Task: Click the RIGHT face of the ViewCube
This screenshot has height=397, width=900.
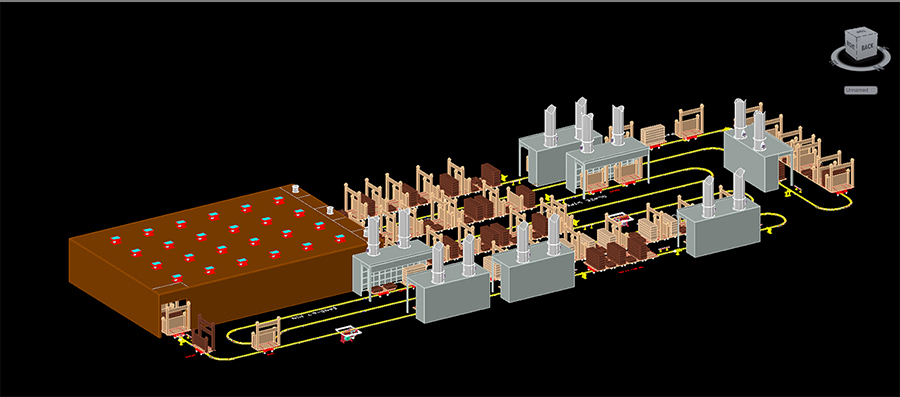Action: point(852,45)
